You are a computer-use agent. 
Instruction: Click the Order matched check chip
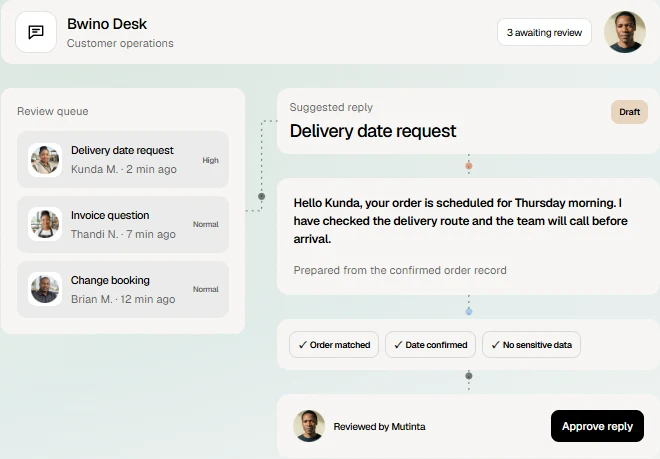[334, 345]
